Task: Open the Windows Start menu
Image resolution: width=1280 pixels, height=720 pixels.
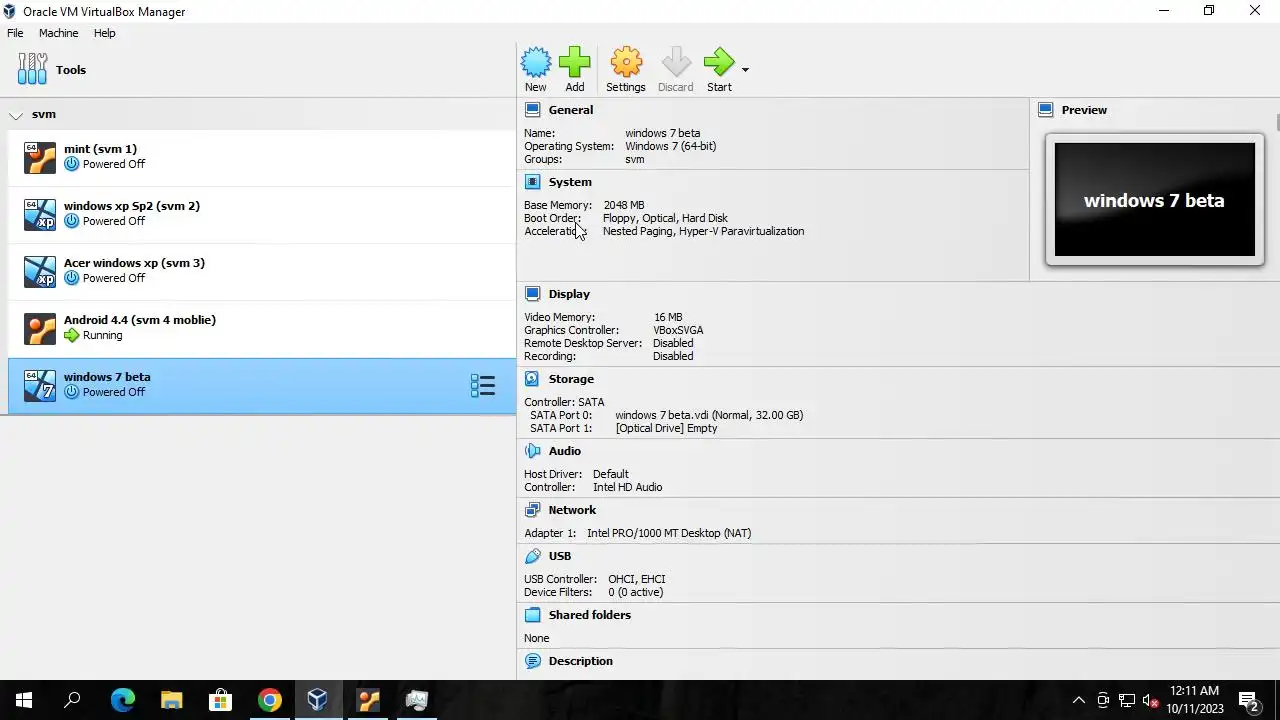Action: [24, 700]
